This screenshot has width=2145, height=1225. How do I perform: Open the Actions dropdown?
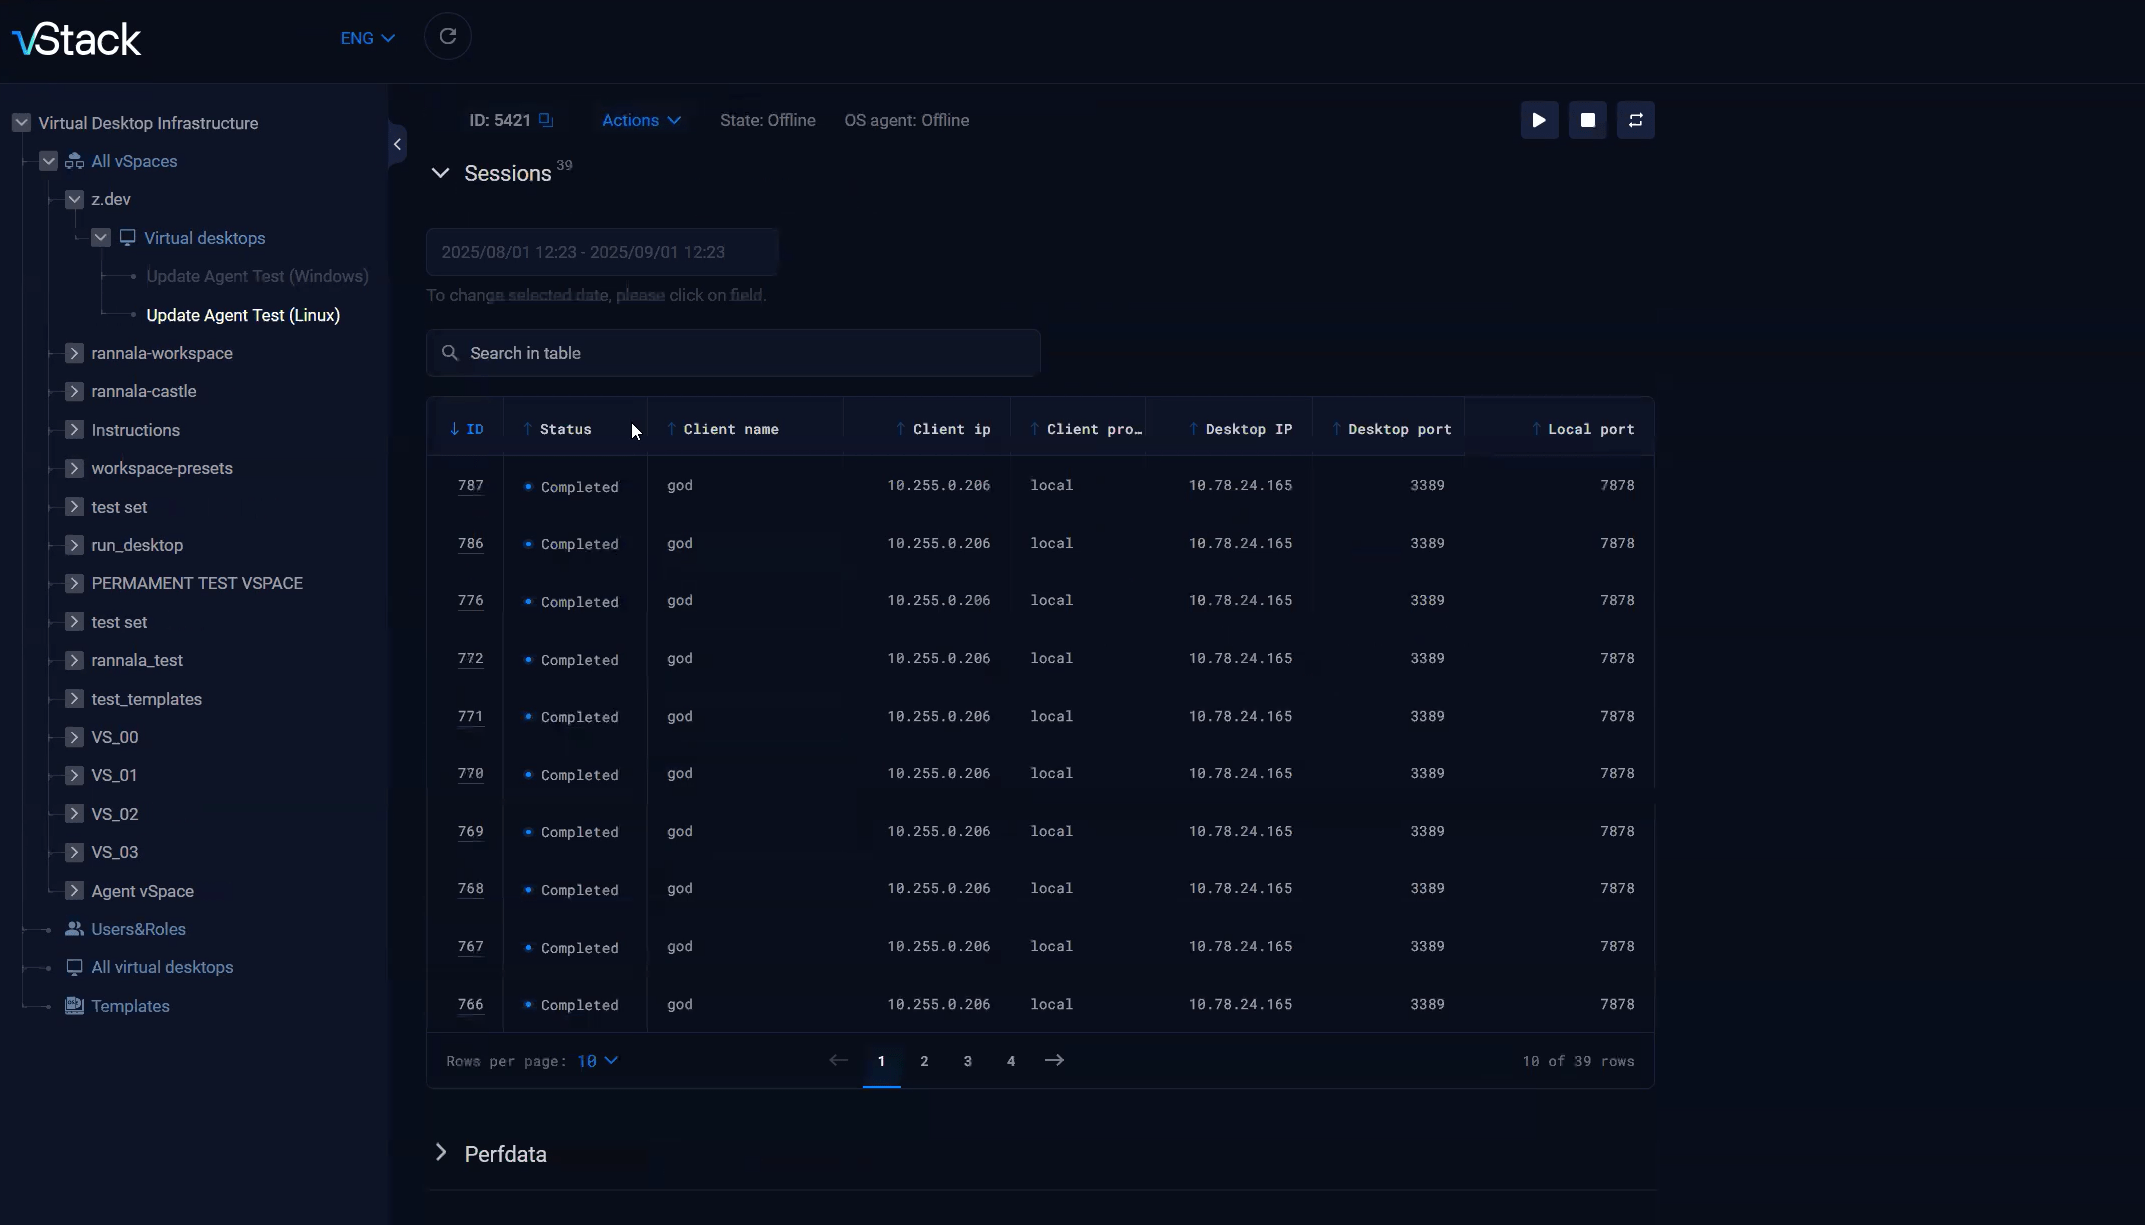point(641,120)
